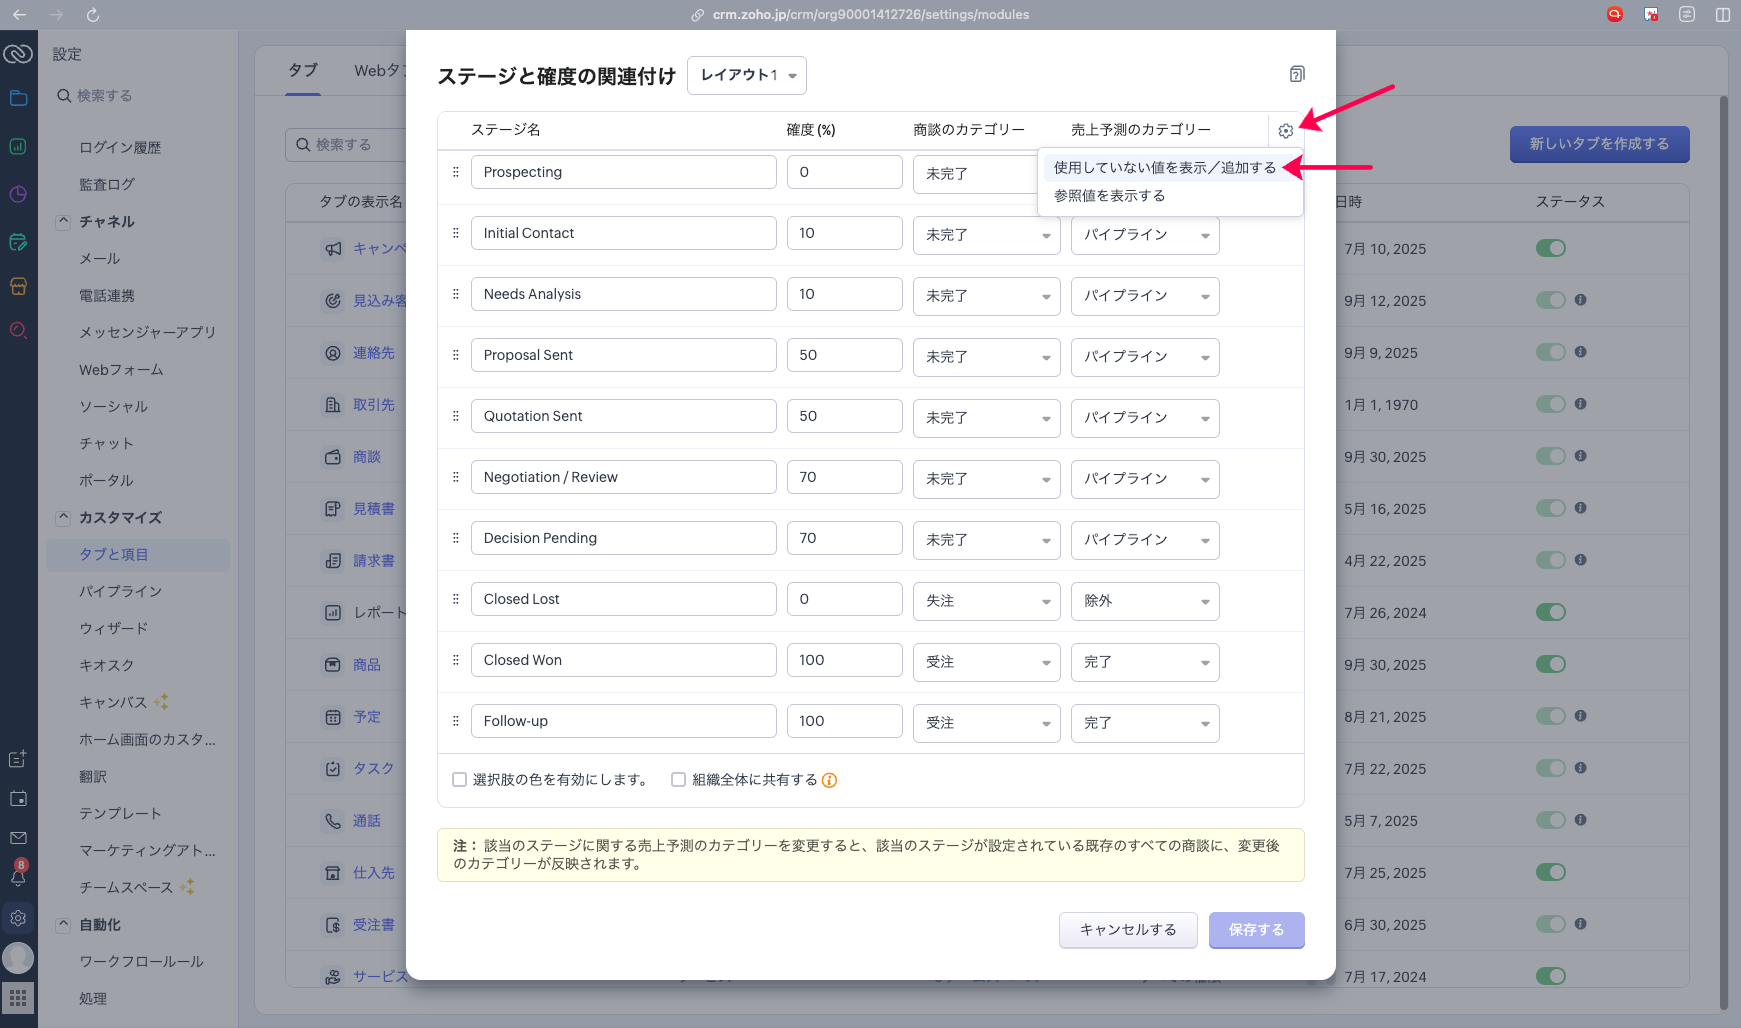Select 使用していない値を表示／追加する menu item
The height and width of the screenshot is (1028, 1741).
[x=1164, y=168]
